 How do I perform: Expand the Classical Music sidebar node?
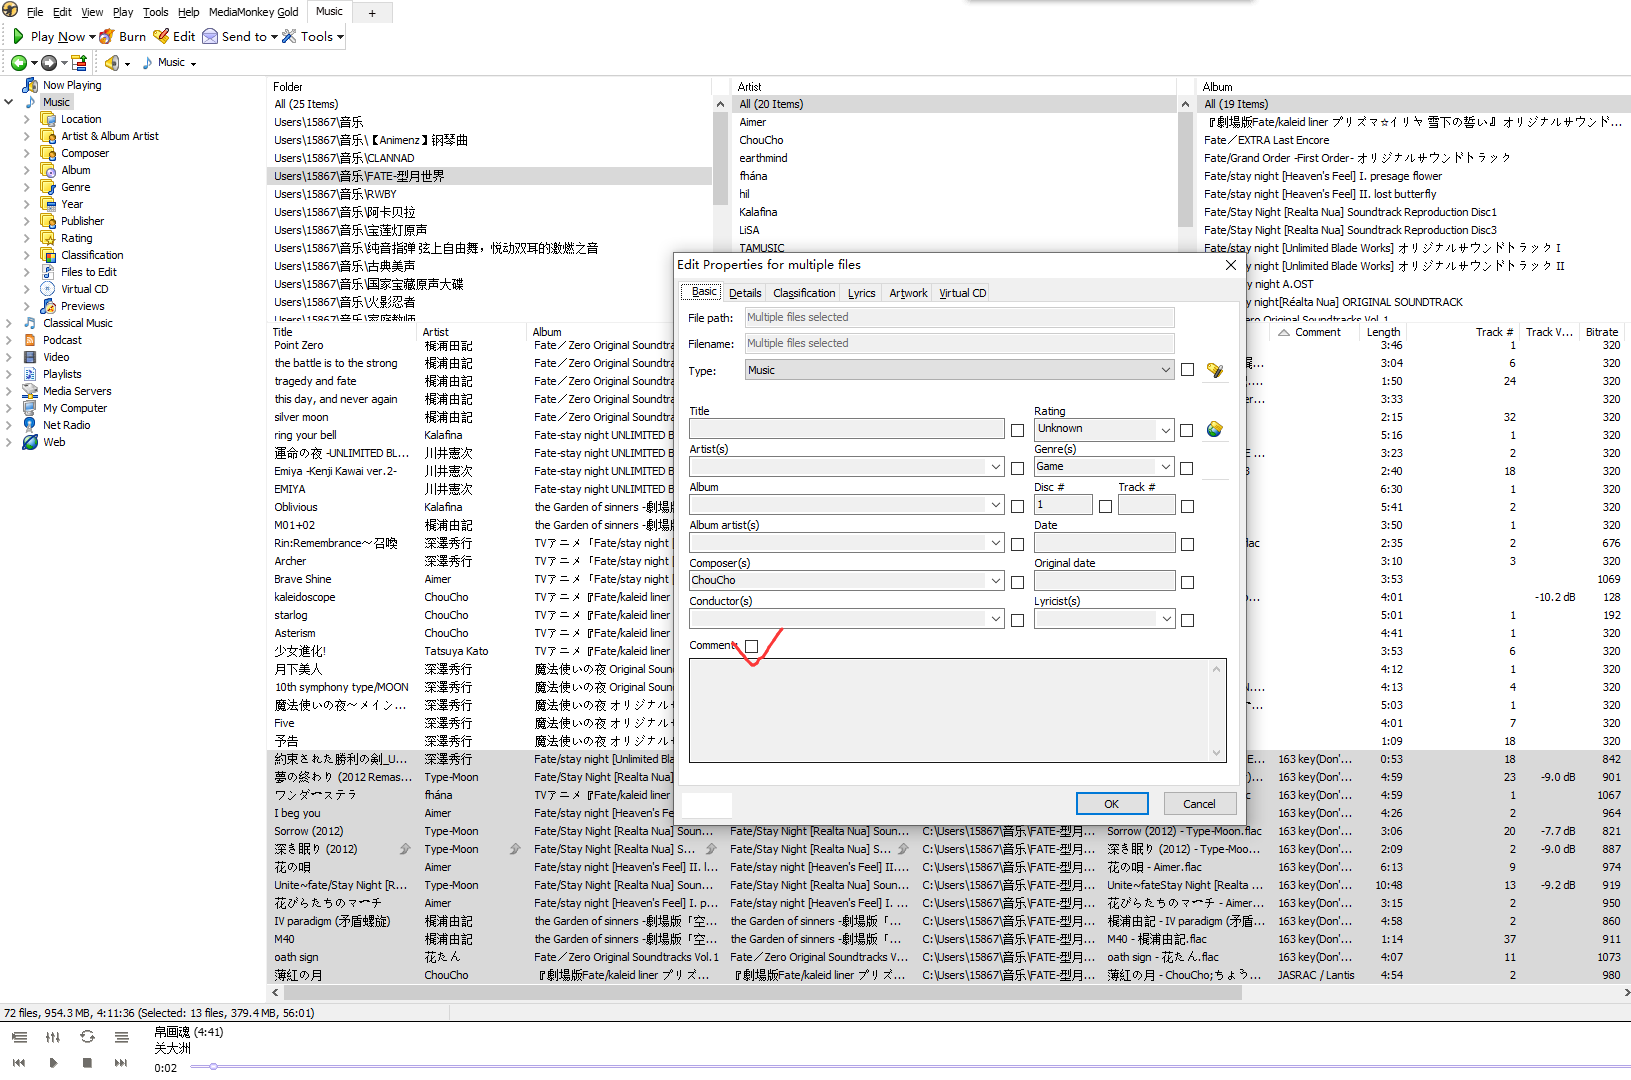click(10, 322)
